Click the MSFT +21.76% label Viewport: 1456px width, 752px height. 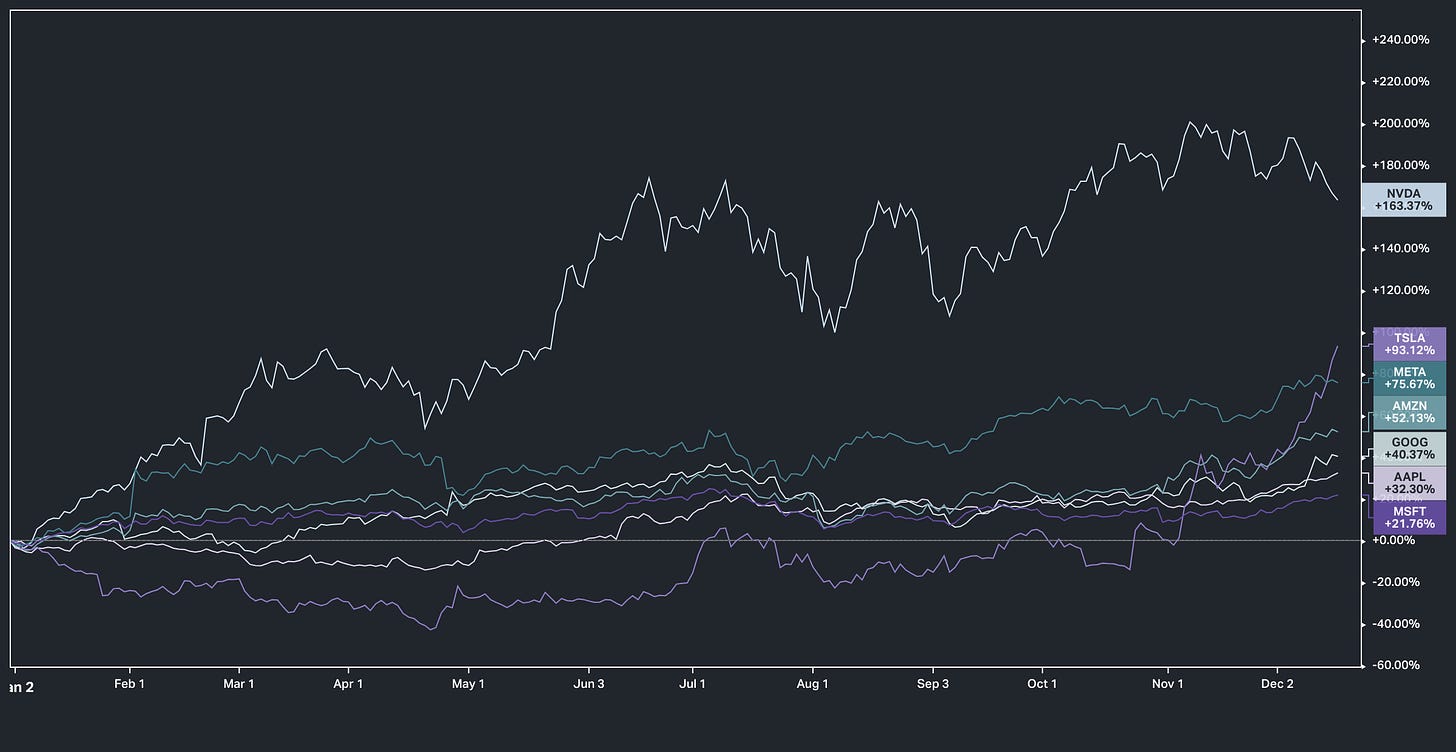pyautogui.click(x=1409, y=517)
